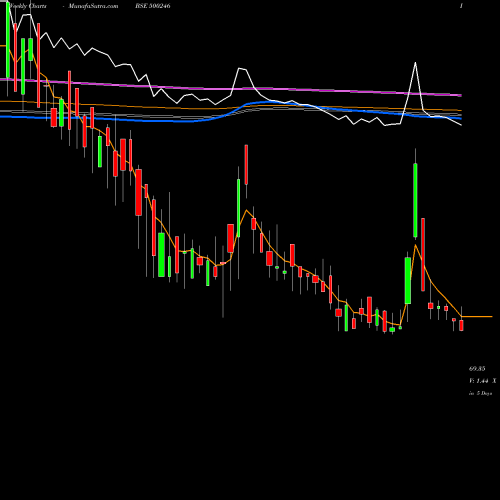Click the "MunafaSutra.com" header text
The image size is (500, 500).
pos(93,6)
